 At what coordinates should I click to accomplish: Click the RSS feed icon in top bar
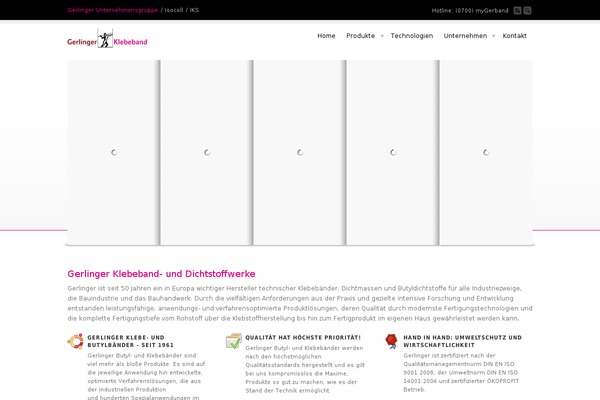click(x=517, y=11)
